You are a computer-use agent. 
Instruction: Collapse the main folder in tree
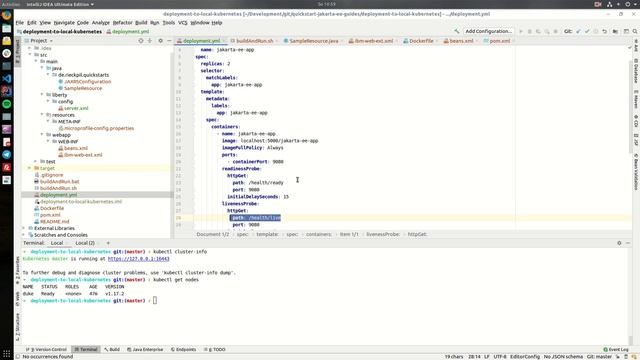(x=36, y=61)
